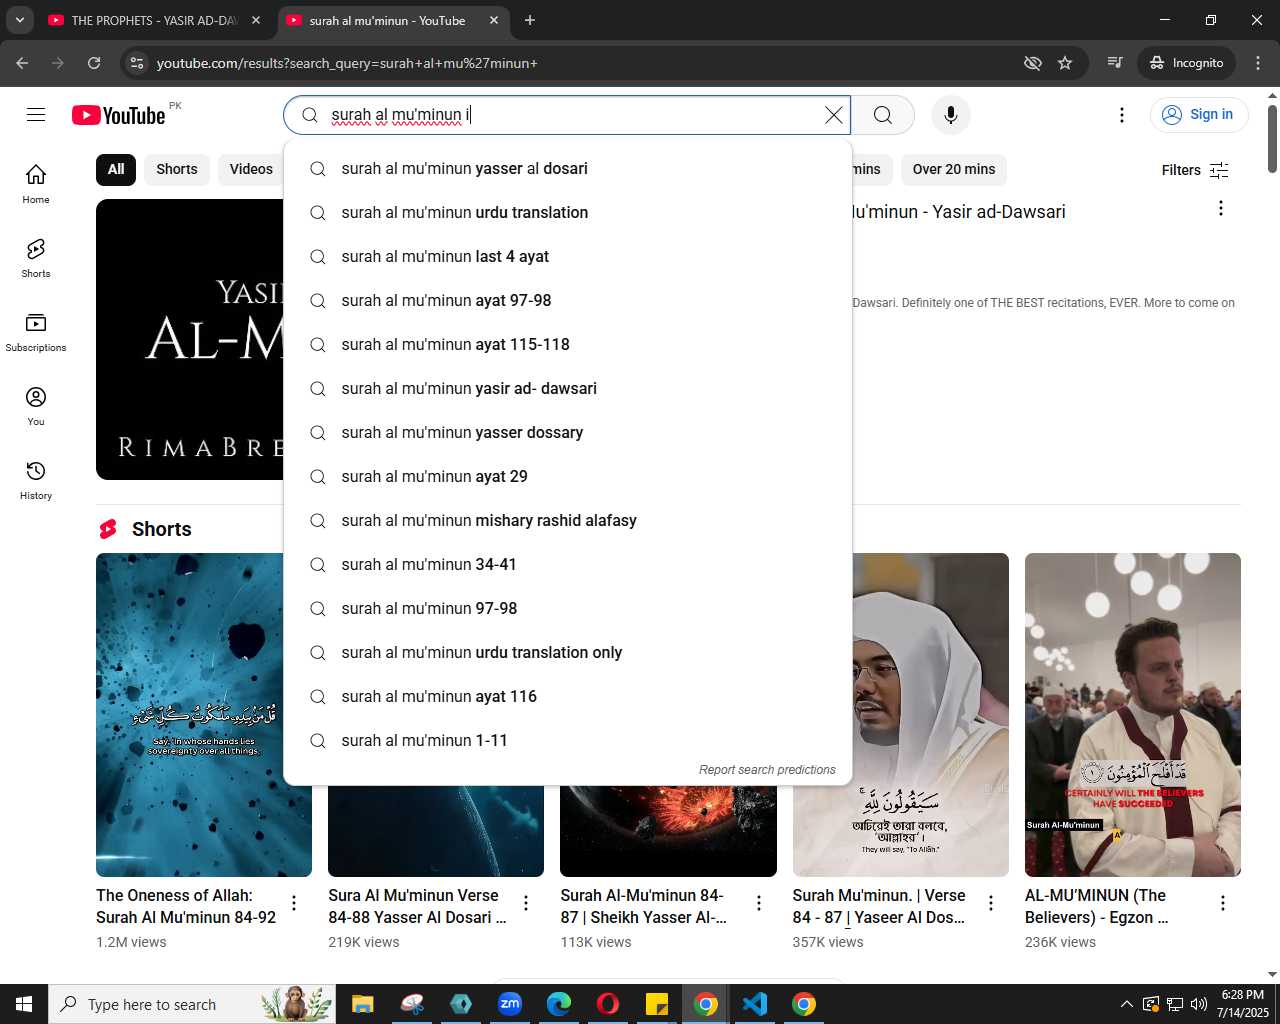Viewport: 1280px width, 1024px height.
Task: Select the Over 20 mins filter chip
Action: 954,169
